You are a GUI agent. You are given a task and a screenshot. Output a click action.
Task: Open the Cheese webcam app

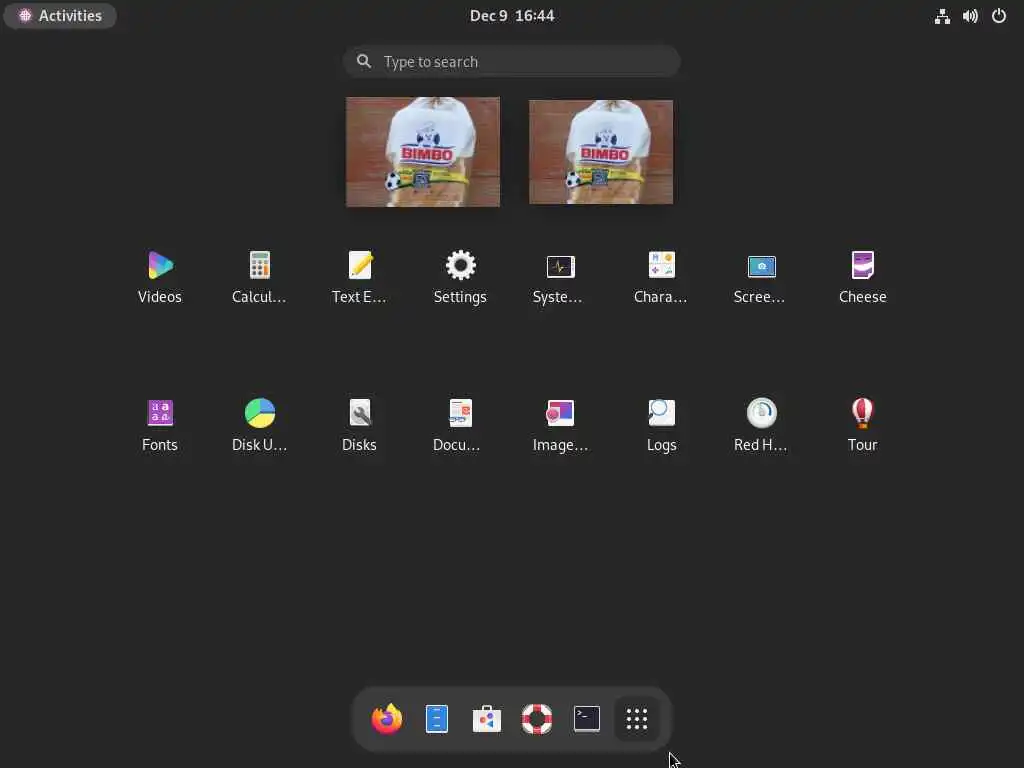(862, 277)
